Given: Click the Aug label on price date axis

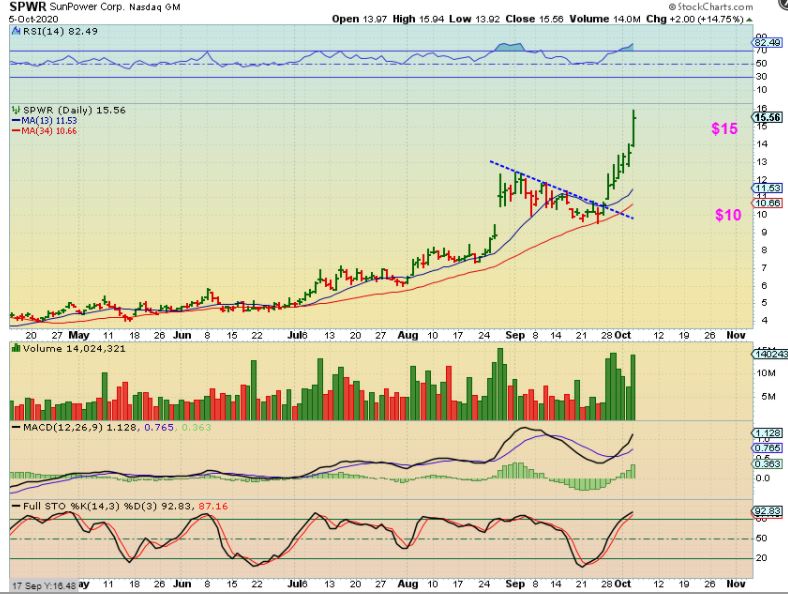Looking at the screenshot, I should click(x=408, y=335).
